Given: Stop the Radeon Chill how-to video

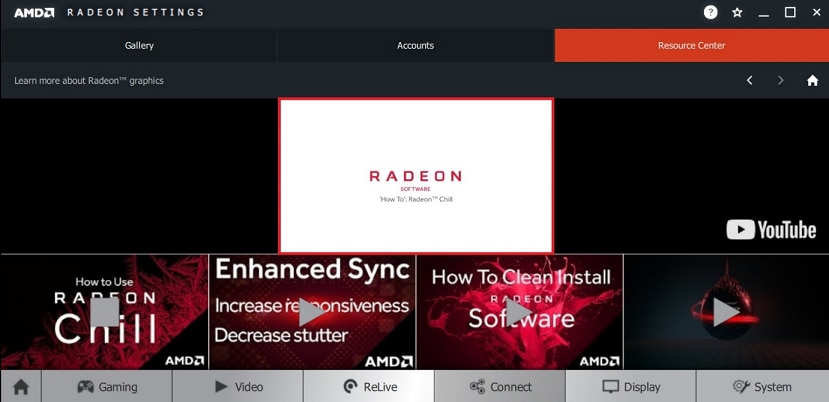Looking at the screenshot, I should [105, 312].
